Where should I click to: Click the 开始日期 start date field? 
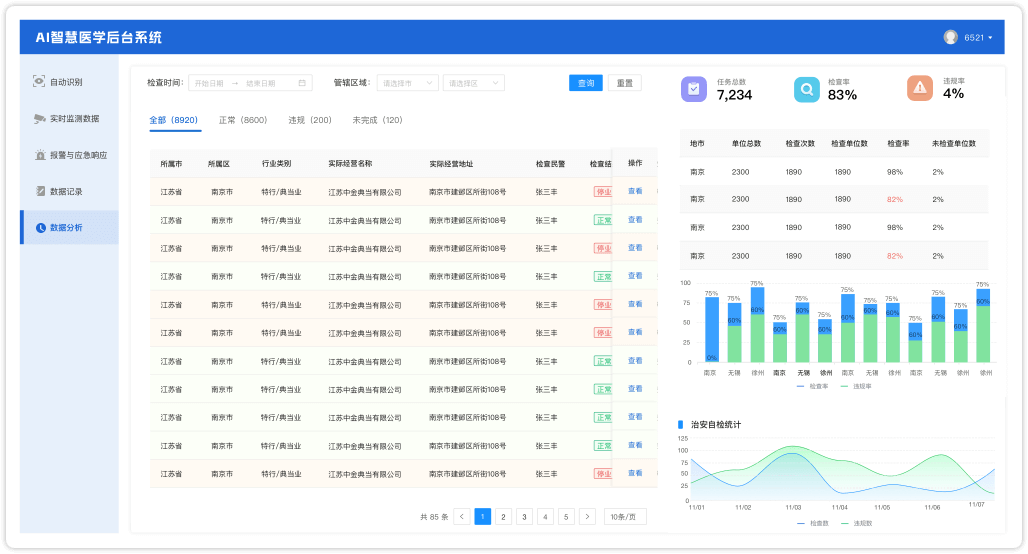click(209, 83)
